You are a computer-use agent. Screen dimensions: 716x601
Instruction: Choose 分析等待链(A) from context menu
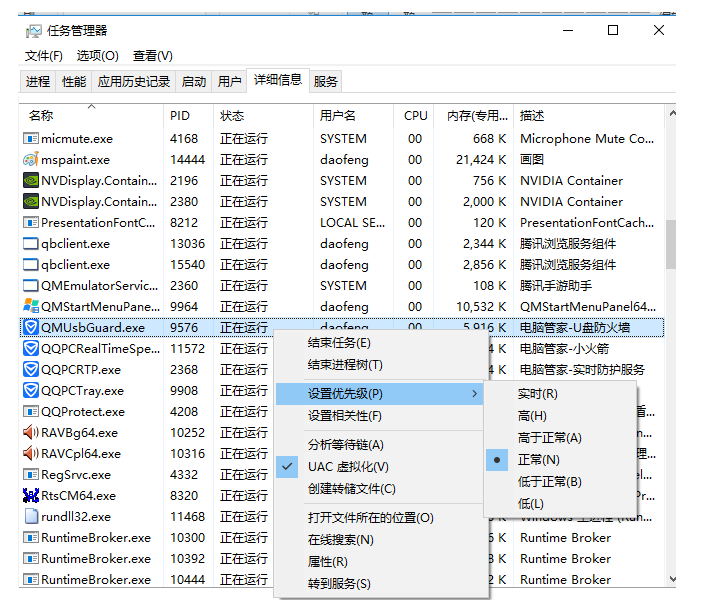pos(379,445)
